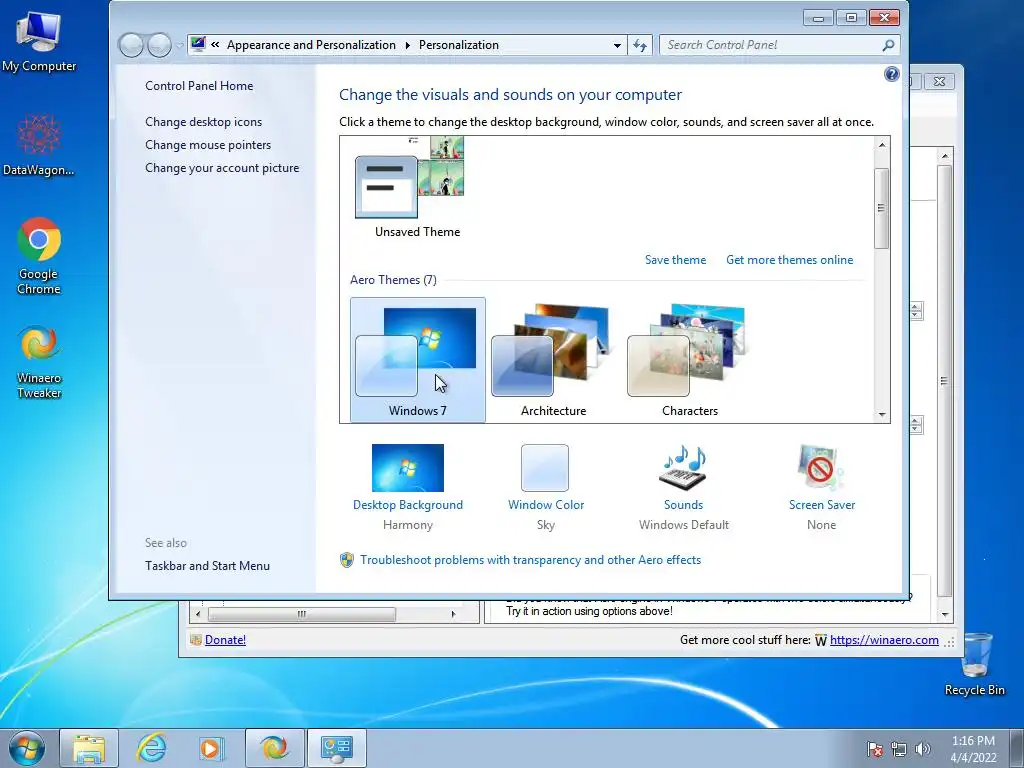Open DataWagon desktop shortcut
1024x768 pixels.
coord(39,144)
